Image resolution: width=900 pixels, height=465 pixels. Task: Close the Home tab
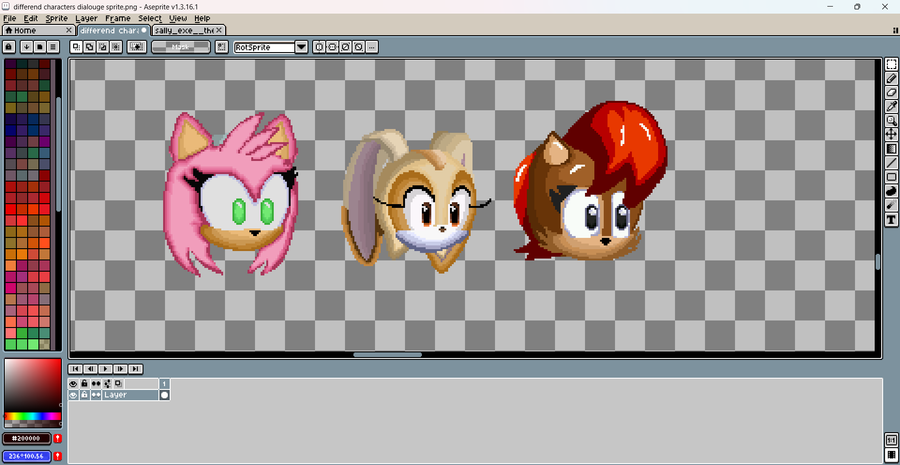click(69, 30)
